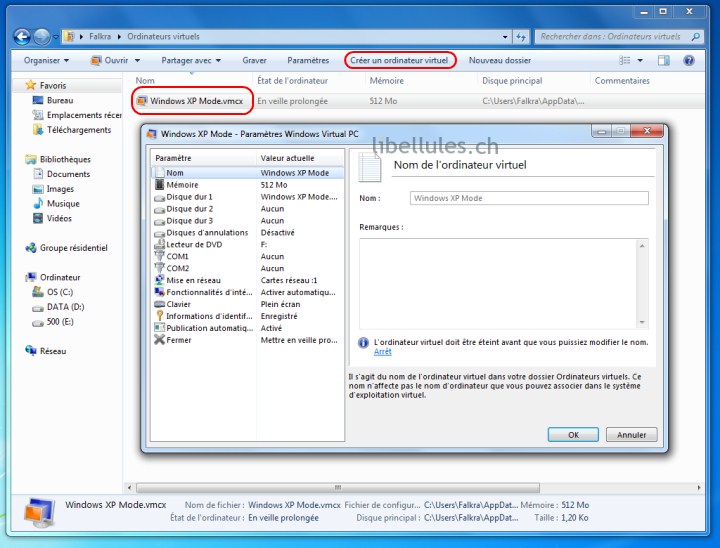Click the Explorer back navigation arrow

[22, 37]
